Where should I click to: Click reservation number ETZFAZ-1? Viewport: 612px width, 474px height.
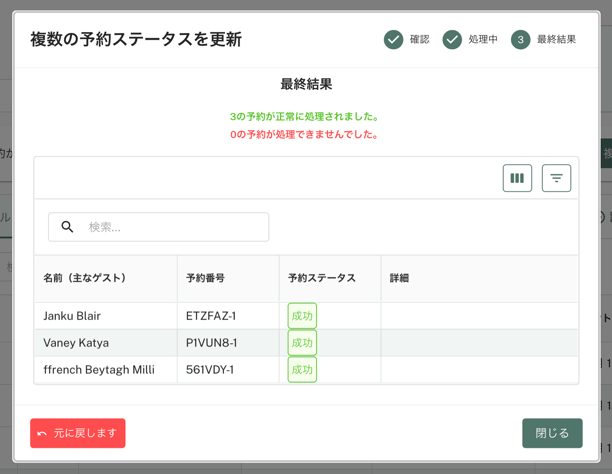[x=211, y=316]
